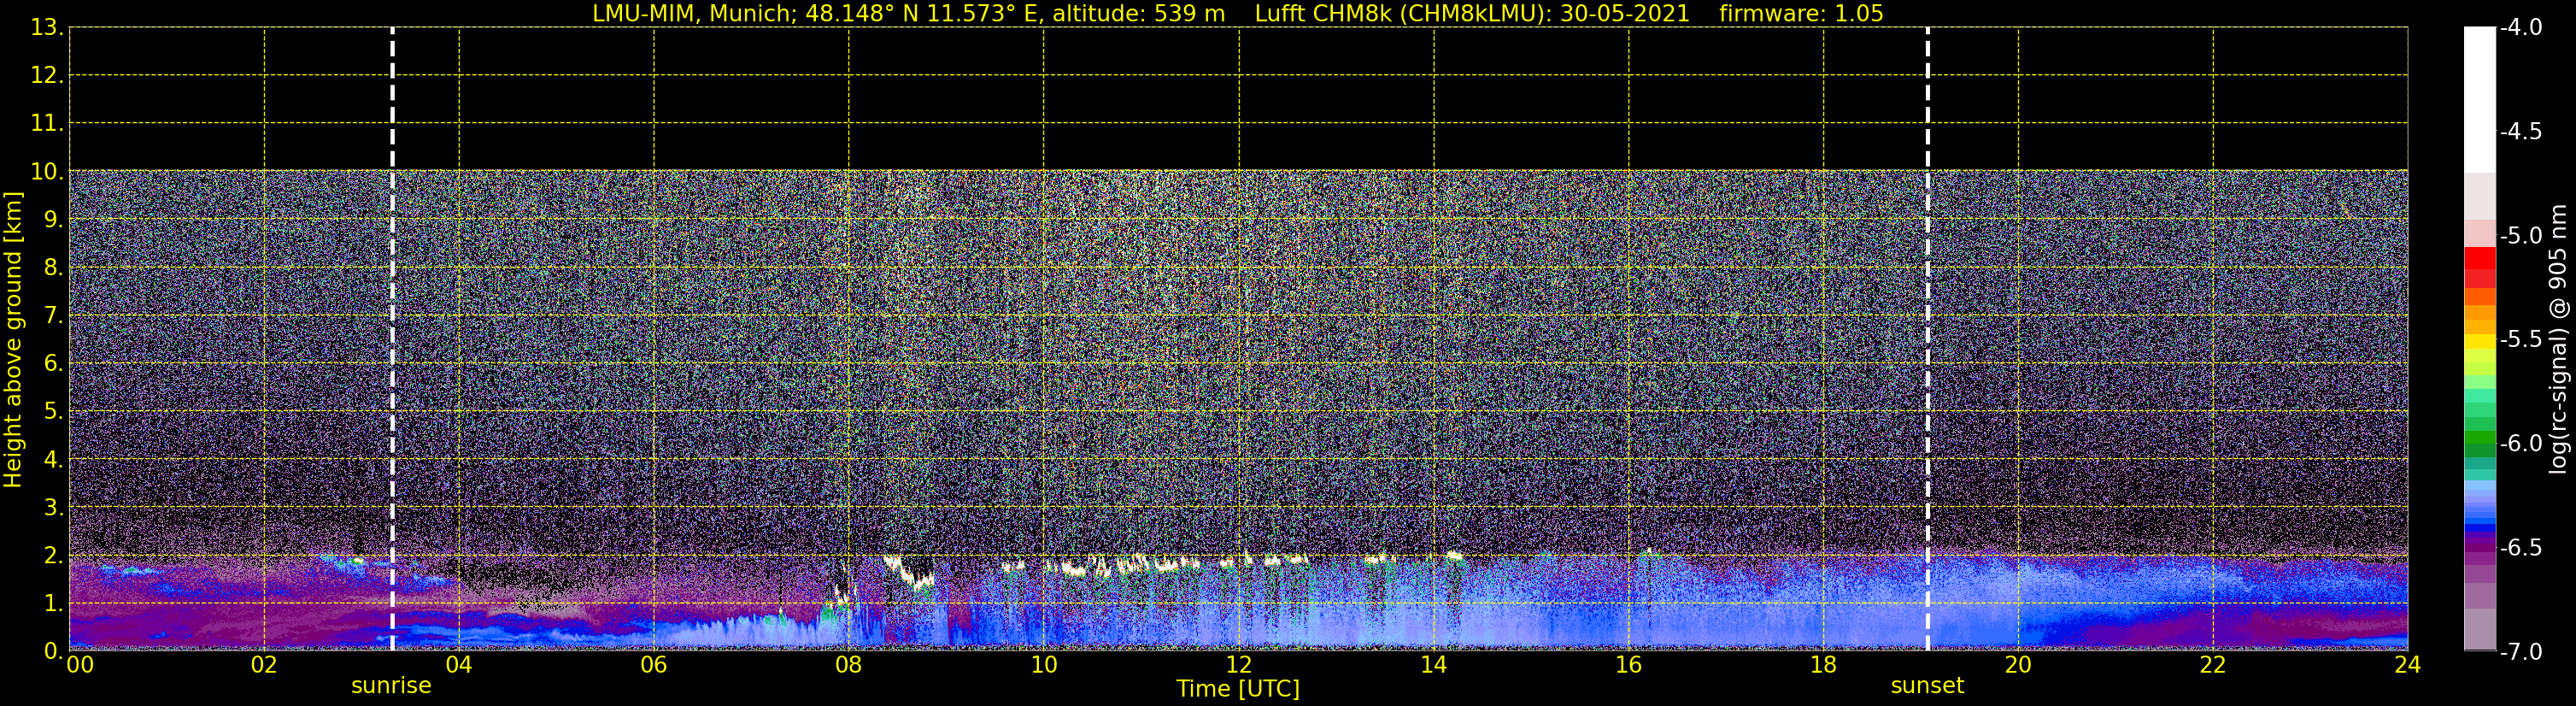This screenshot has height=706, width=2576.
Task: Click the "1." height axis tick label
Action: point(53,604)
